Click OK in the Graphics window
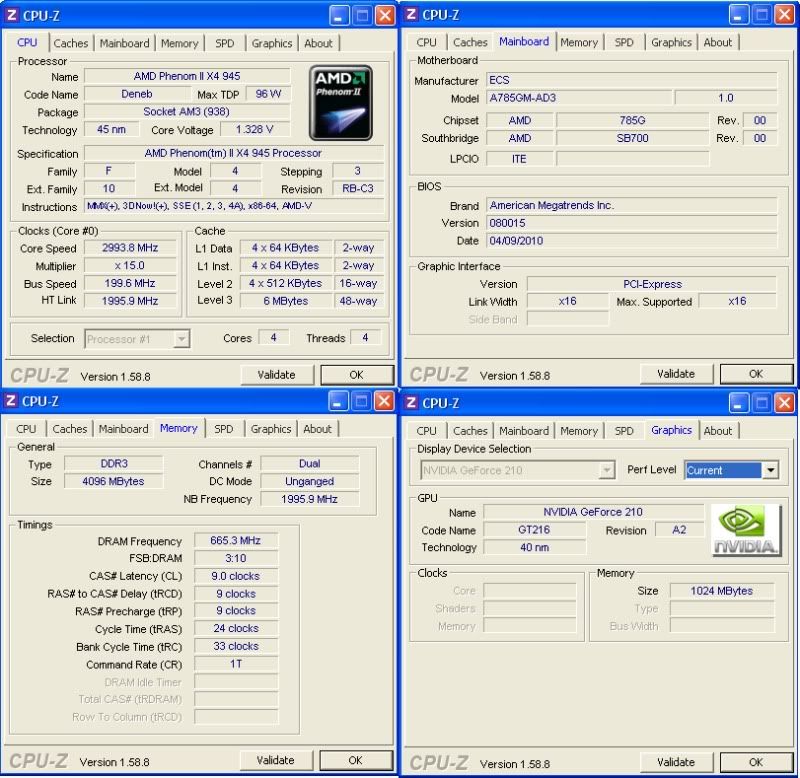Screen dimensions: 800x778 tap(756, 762)
